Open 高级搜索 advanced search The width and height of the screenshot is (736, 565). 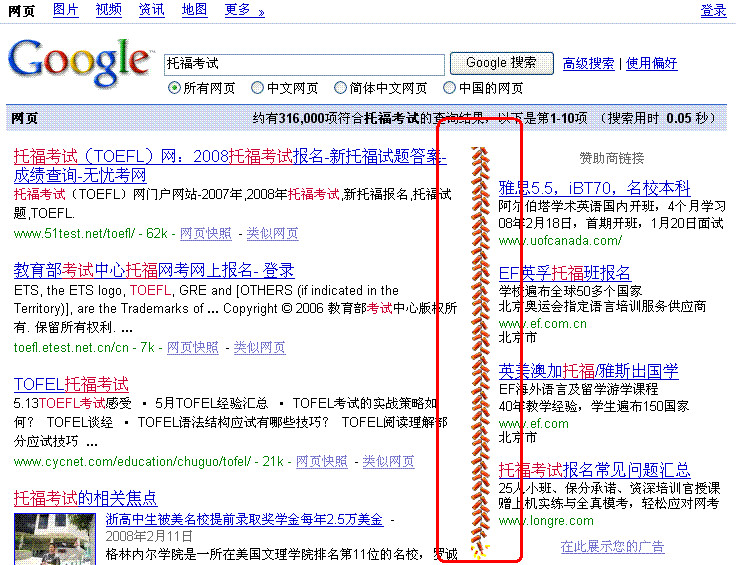(588, 63)
